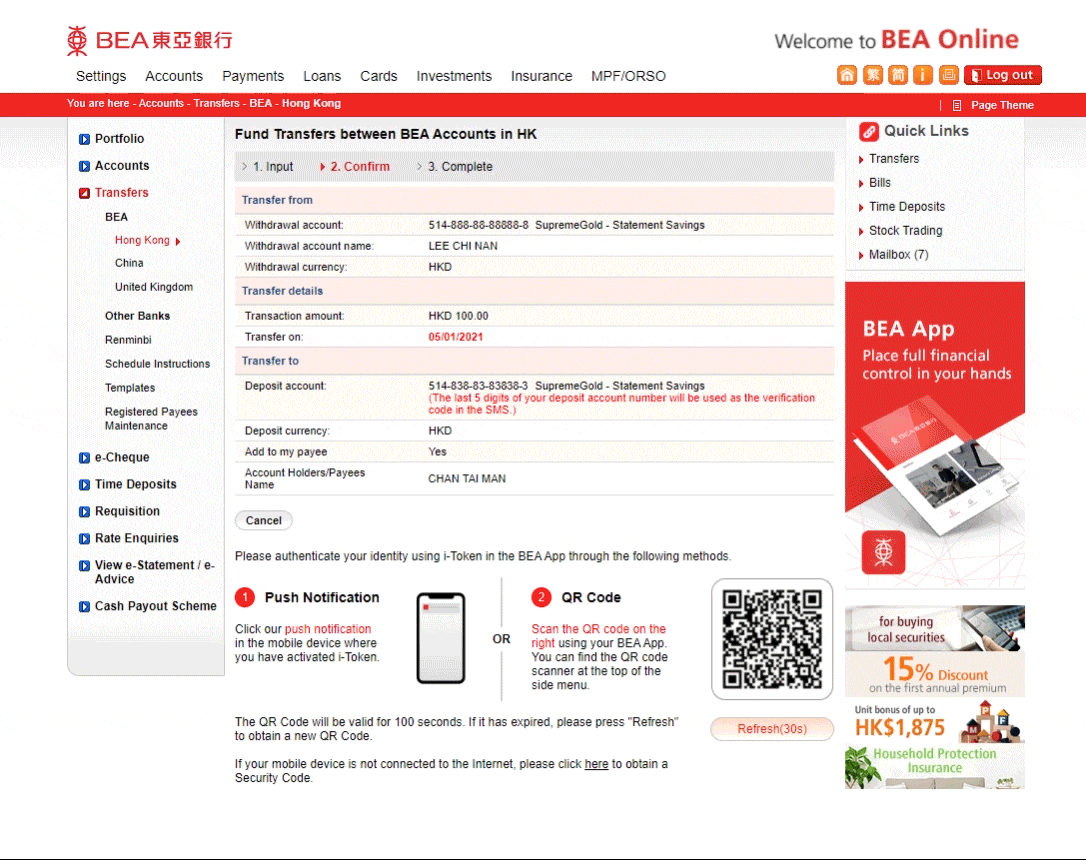Open the HK$1,875 unit bonus banner
The image size is (1086, 860).
point(935,720)
